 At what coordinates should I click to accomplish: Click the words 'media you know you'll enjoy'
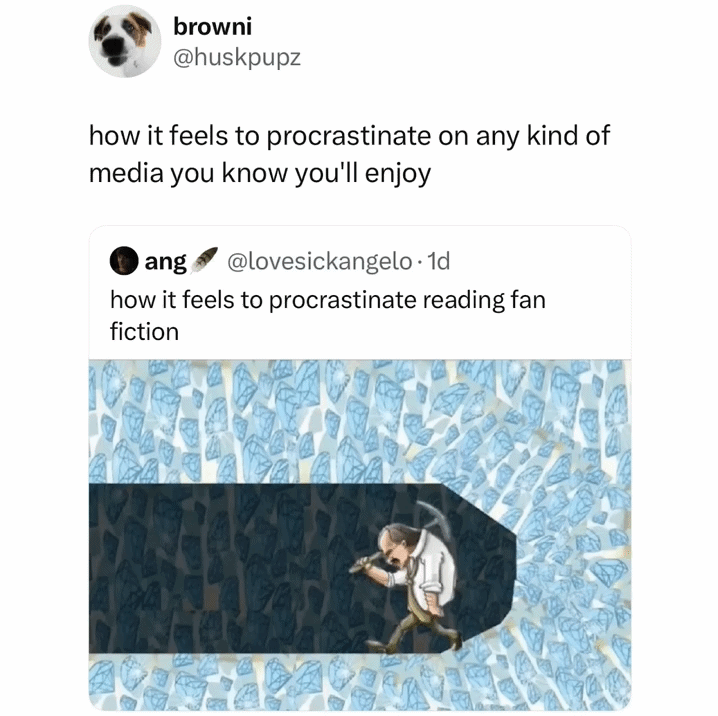tap(260, 174)
